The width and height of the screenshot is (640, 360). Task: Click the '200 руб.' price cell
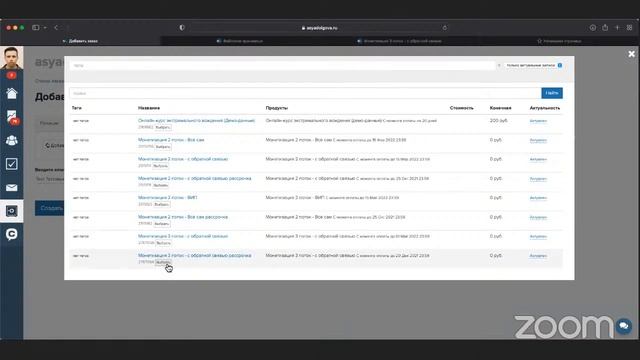(498, 121)
